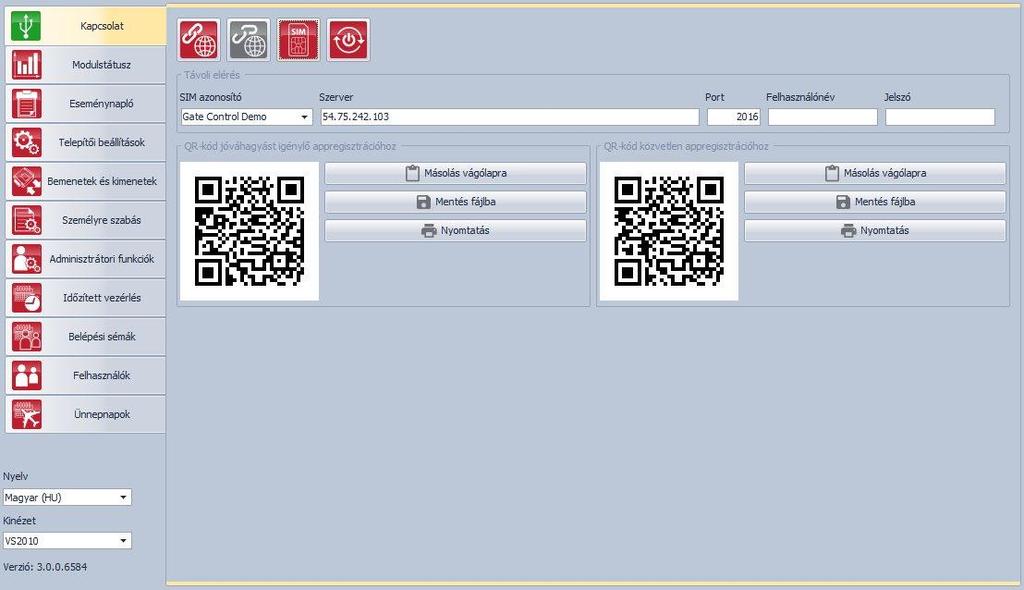Screen dimensions: 1024x590
Task: Click the icon beside Bemenetek és kimenetek
Action: pos(26,181)
